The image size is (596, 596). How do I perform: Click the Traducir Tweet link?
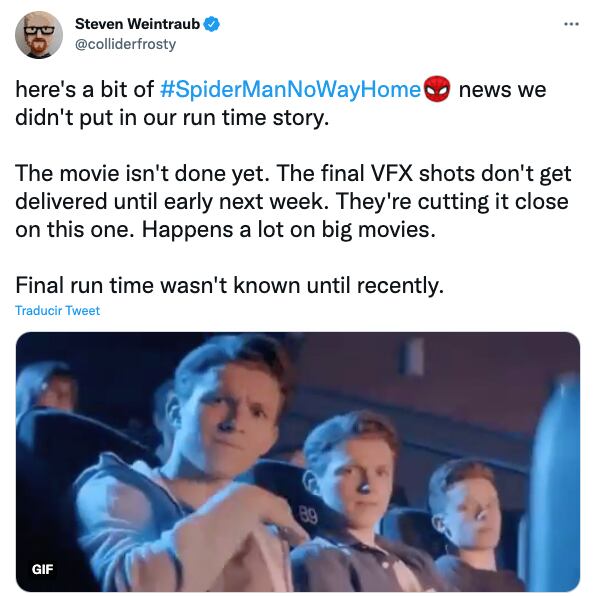point(57,311)
